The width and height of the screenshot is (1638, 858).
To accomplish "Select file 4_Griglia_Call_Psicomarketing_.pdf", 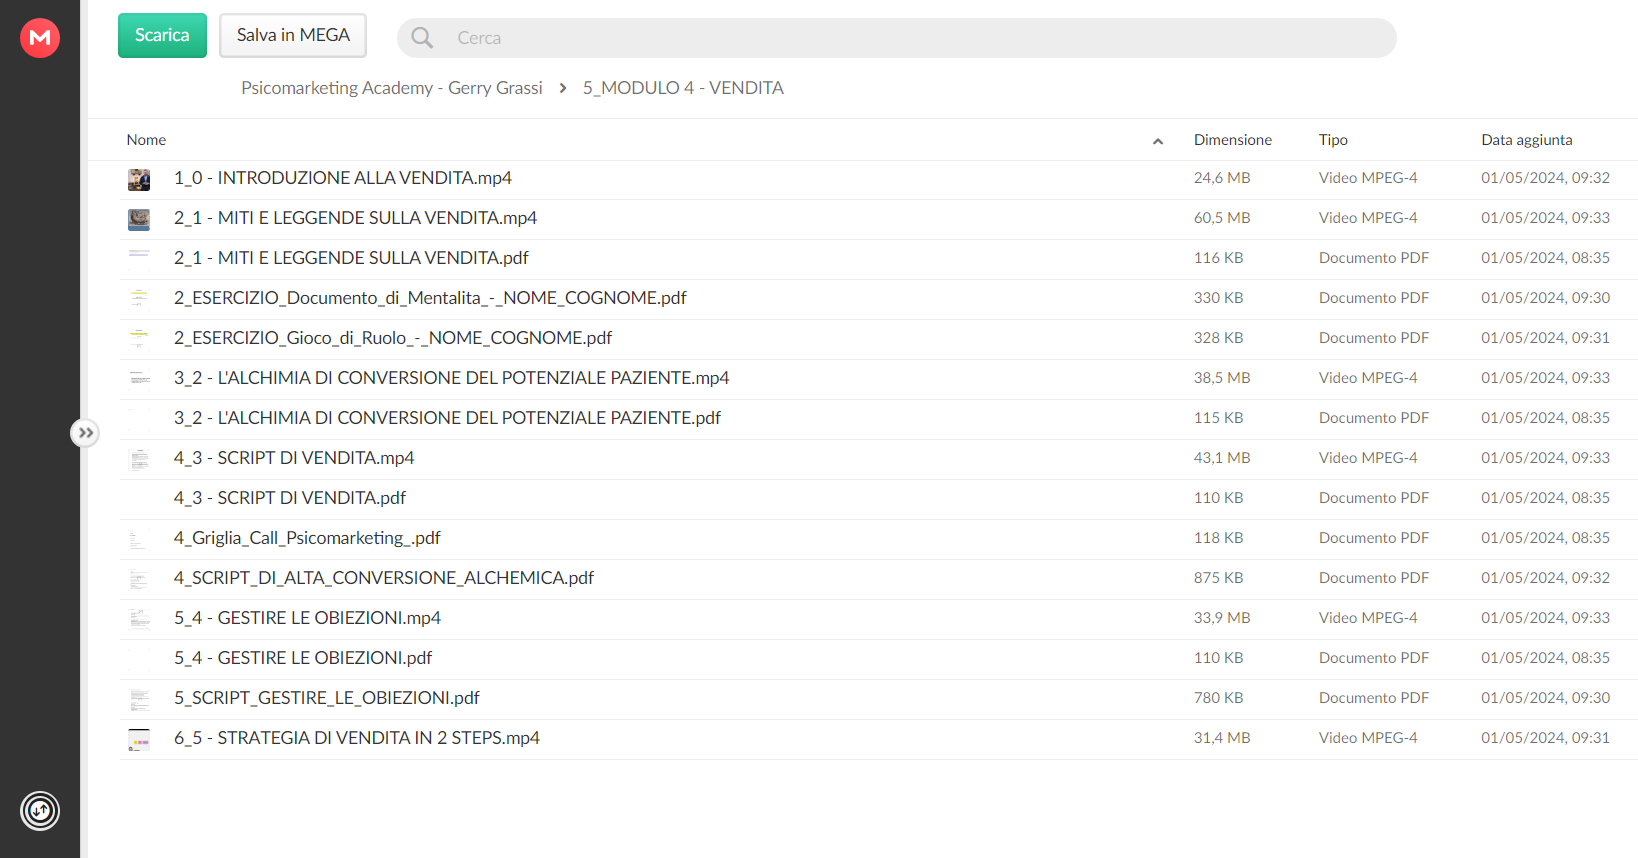I will pyautogui.click(x=307, y=538).
